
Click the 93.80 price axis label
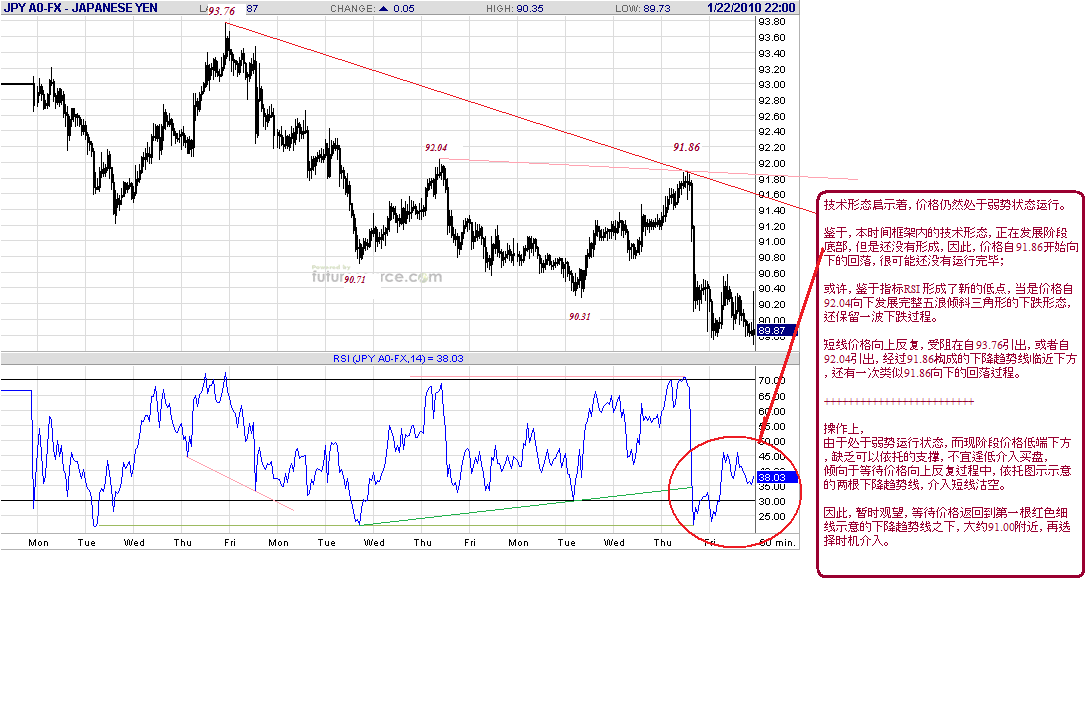click(772, 22)
